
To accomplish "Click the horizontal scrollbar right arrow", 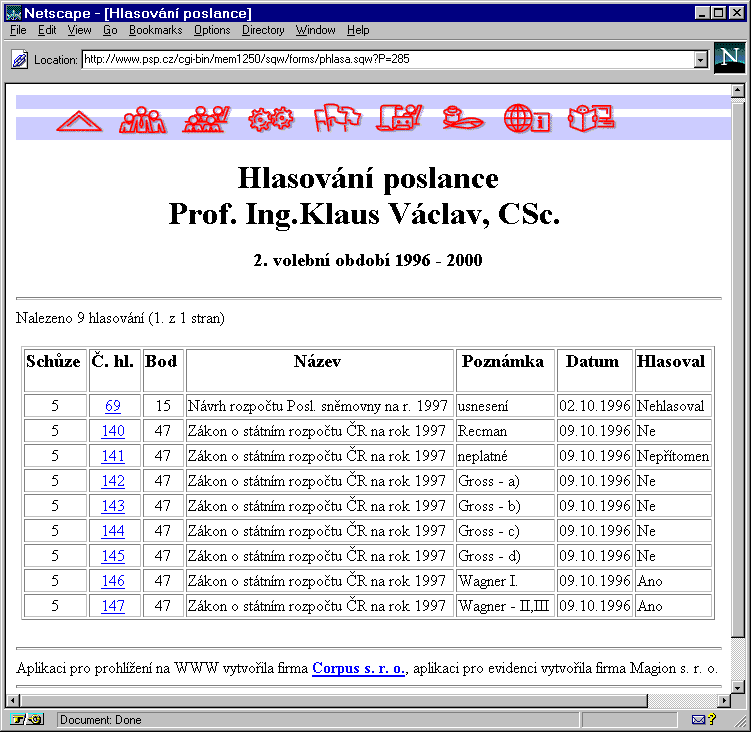I will 725,700.
